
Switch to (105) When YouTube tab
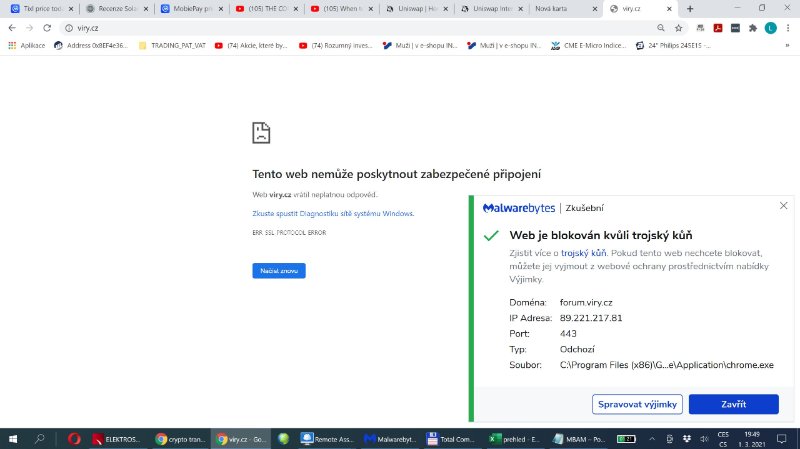pos(341,9)
